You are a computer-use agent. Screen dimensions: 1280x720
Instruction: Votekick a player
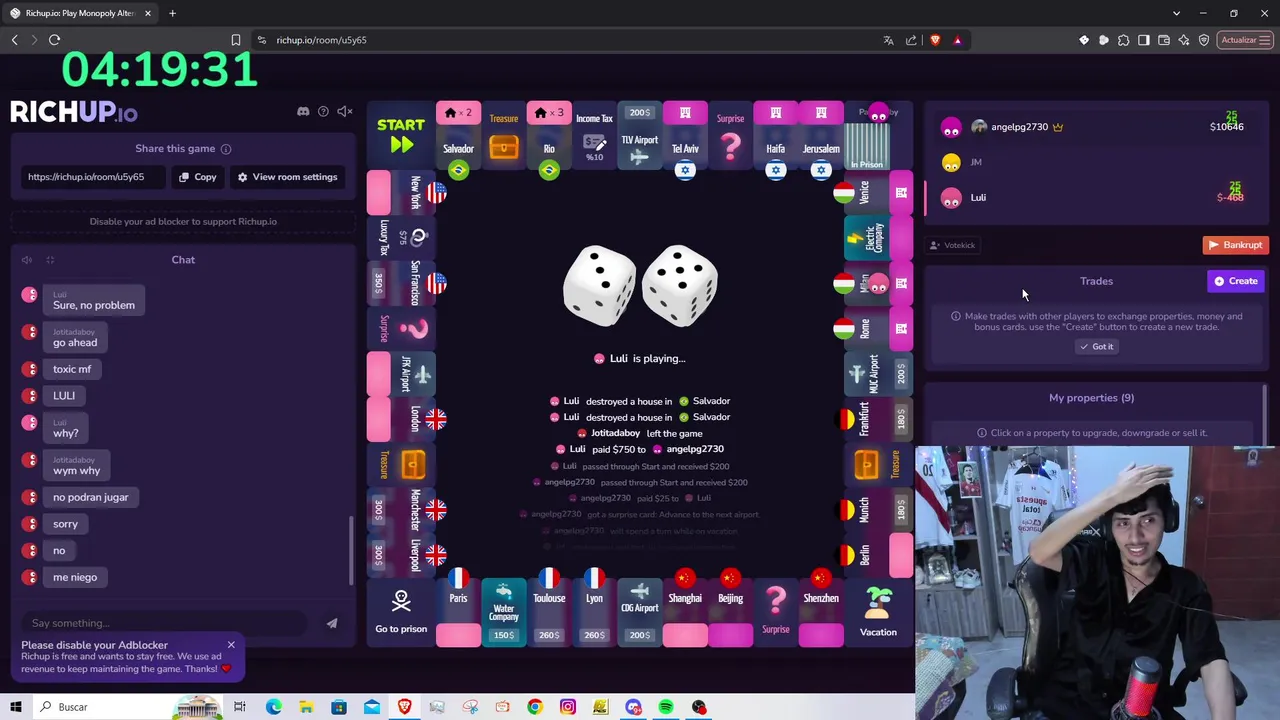952,245
